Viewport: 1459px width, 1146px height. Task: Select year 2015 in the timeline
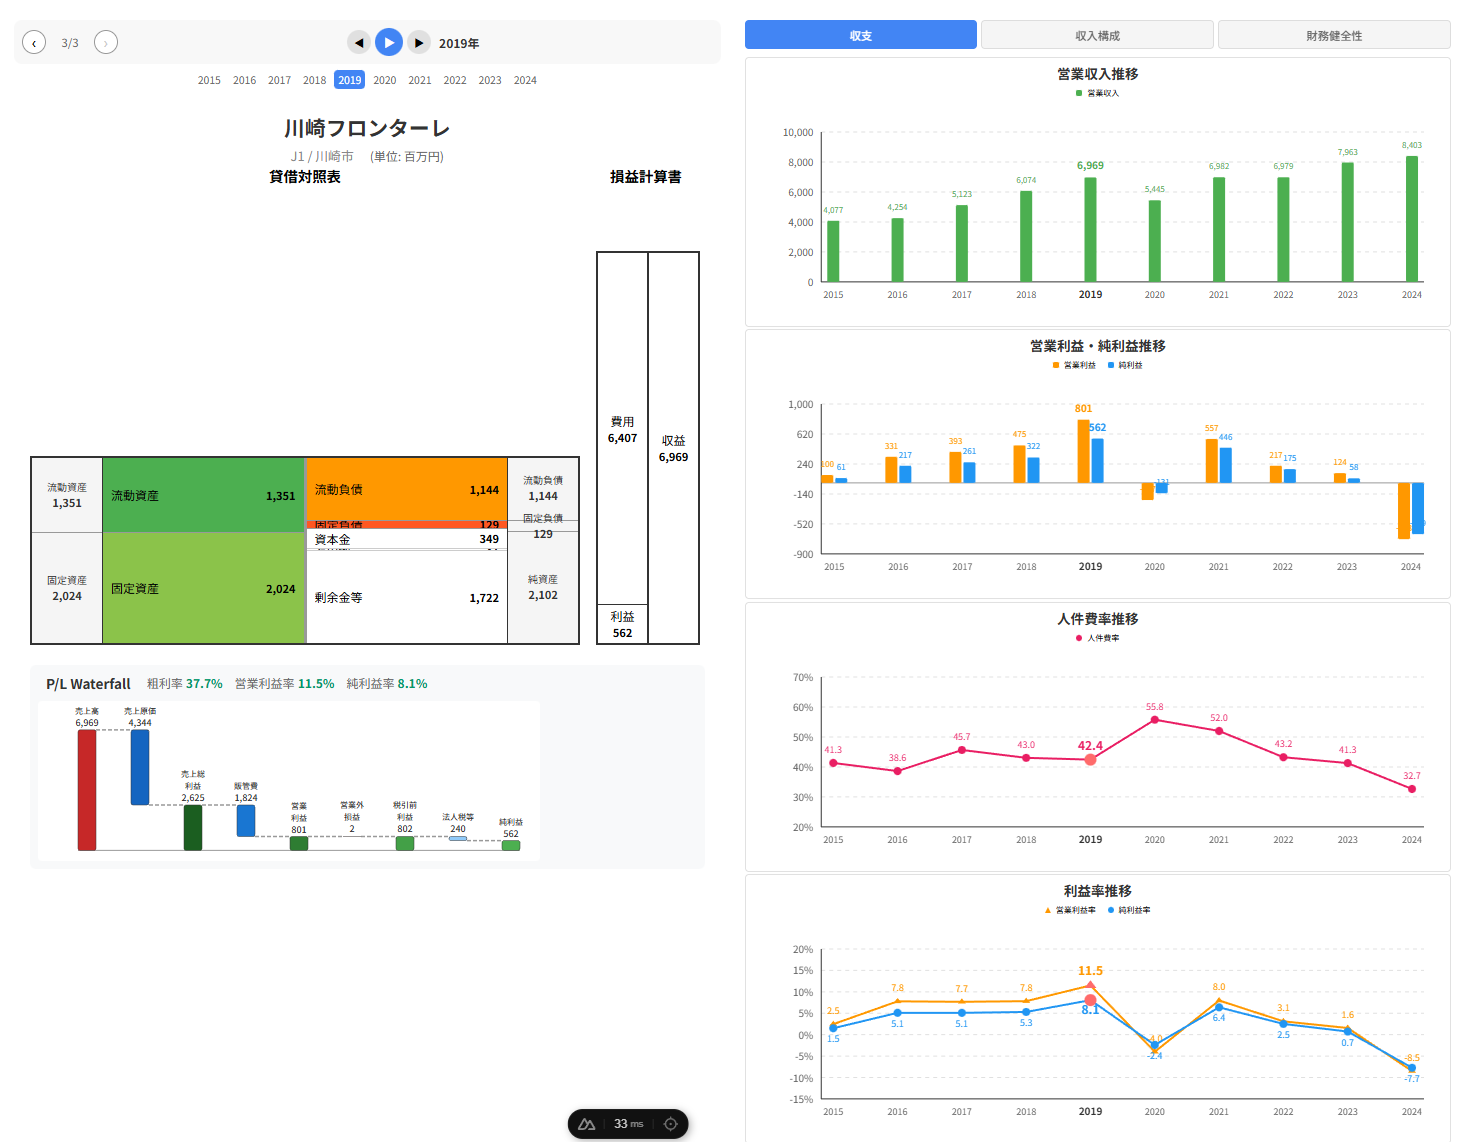209,80
